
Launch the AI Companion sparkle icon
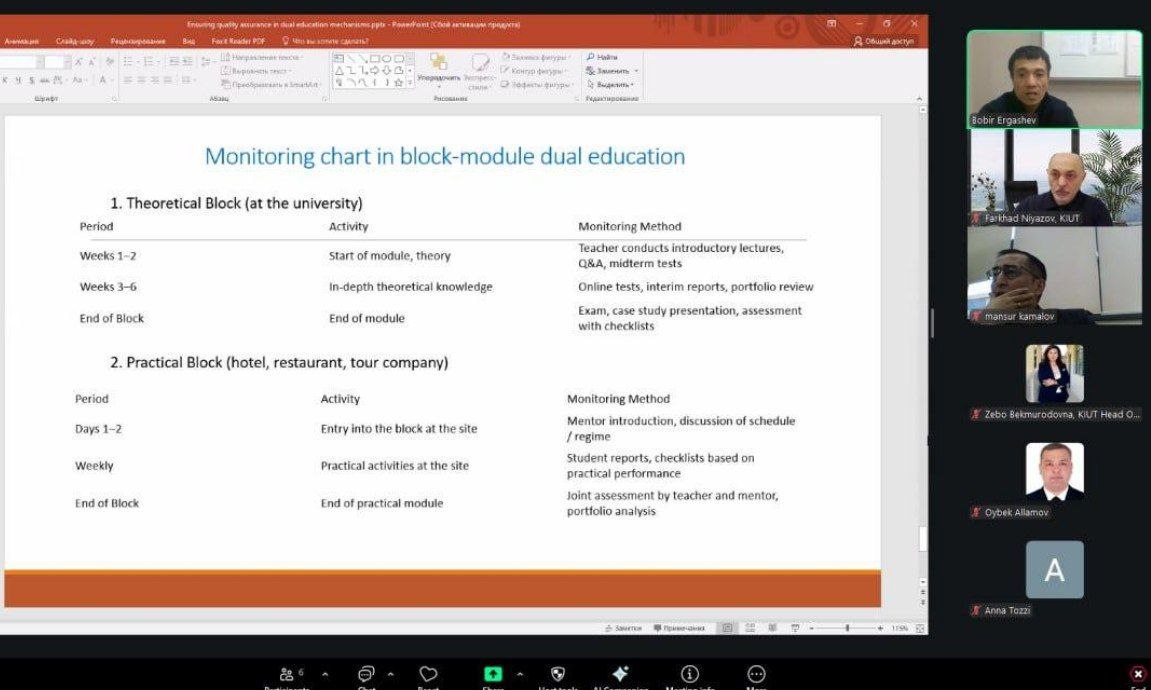click(x=620, y=675)
